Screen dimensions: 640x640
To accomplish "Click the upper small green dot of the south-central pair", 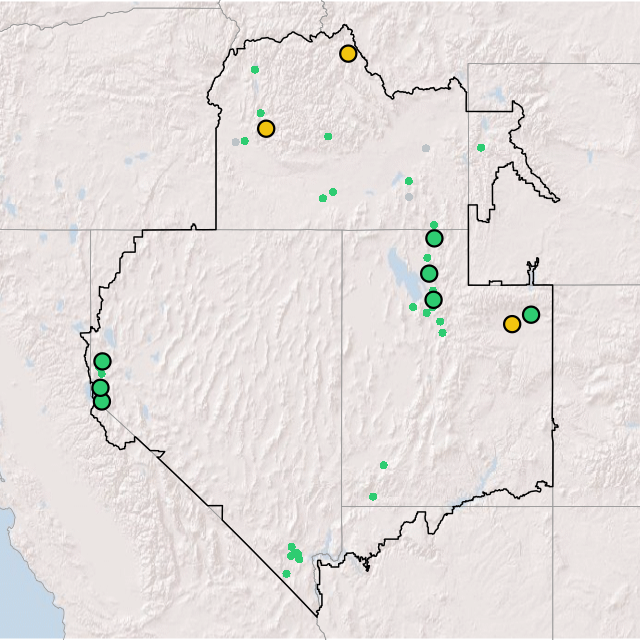I will pyautogui.click(x=383, y=464).
